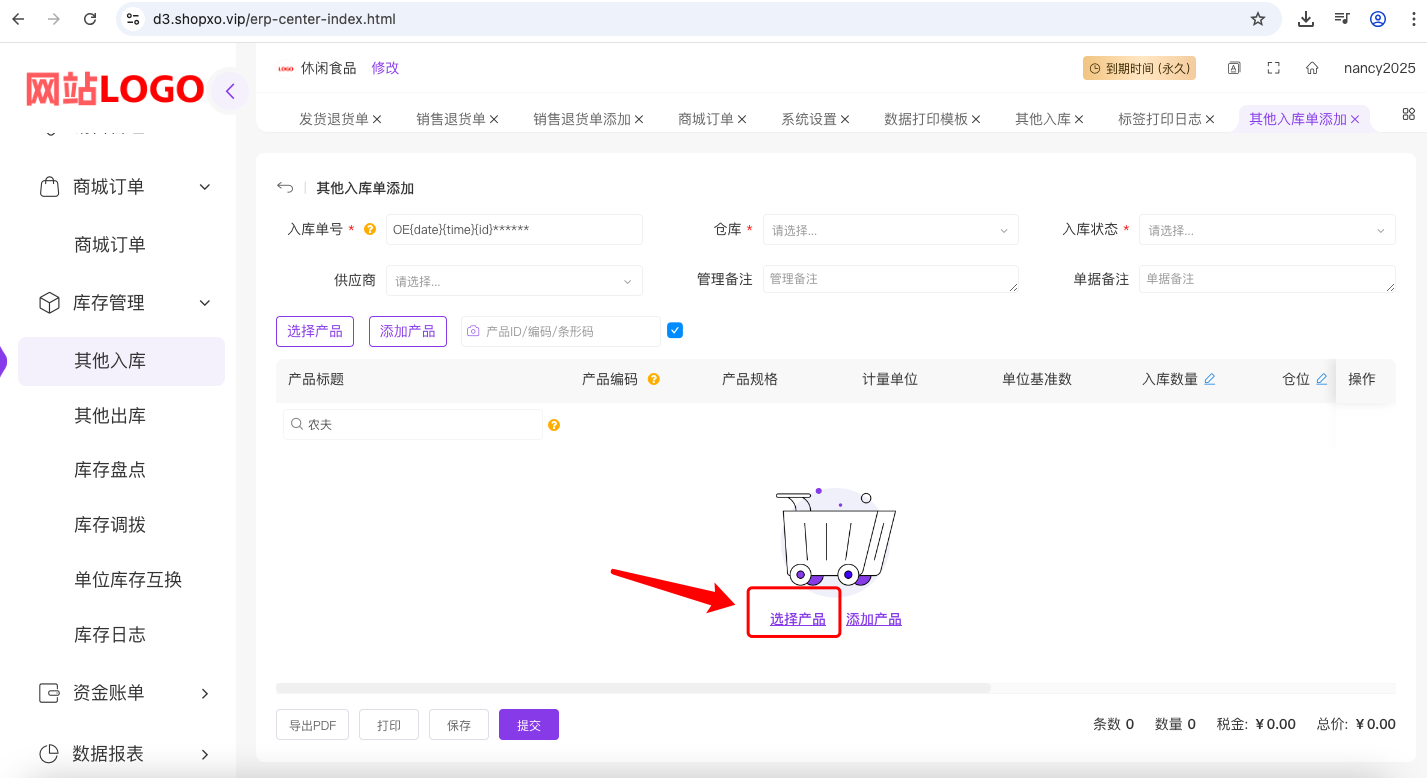Switch to the 其他入库 tab
Screen dimensions: 1427x778
point(1043,119)
